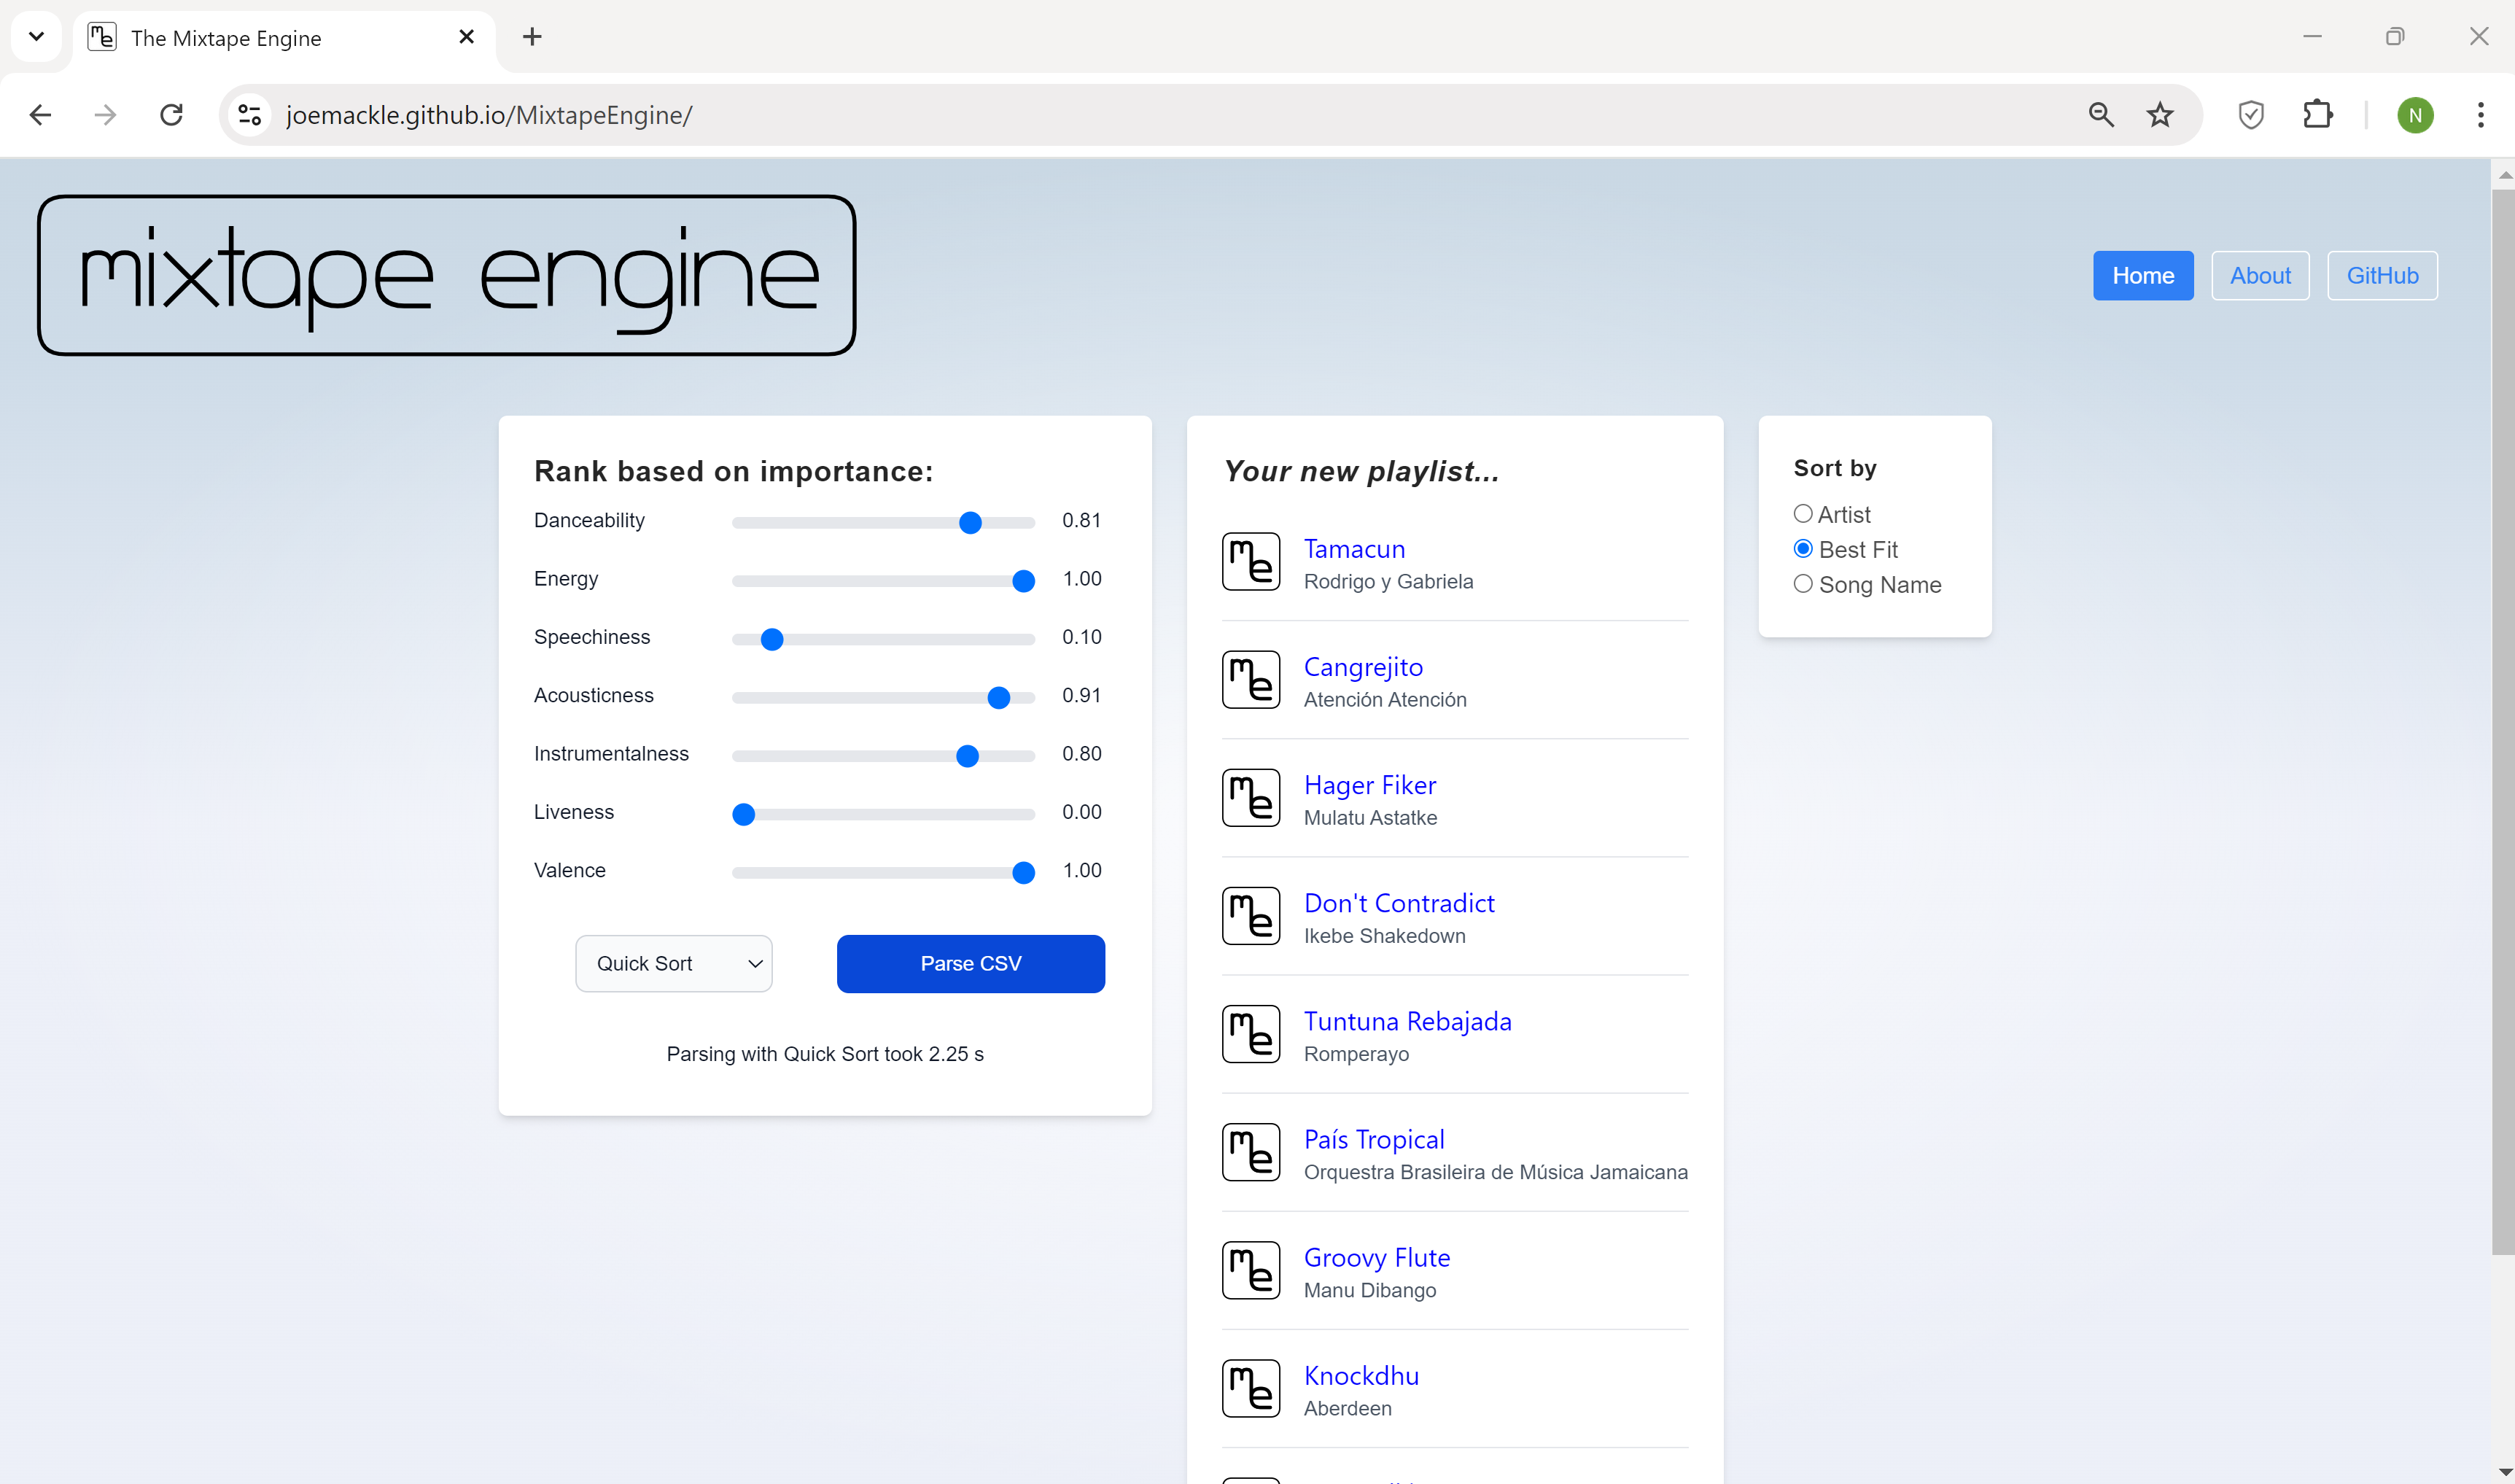Open the Tuntuna Rebajada song link

(x=1408, y=1021)
